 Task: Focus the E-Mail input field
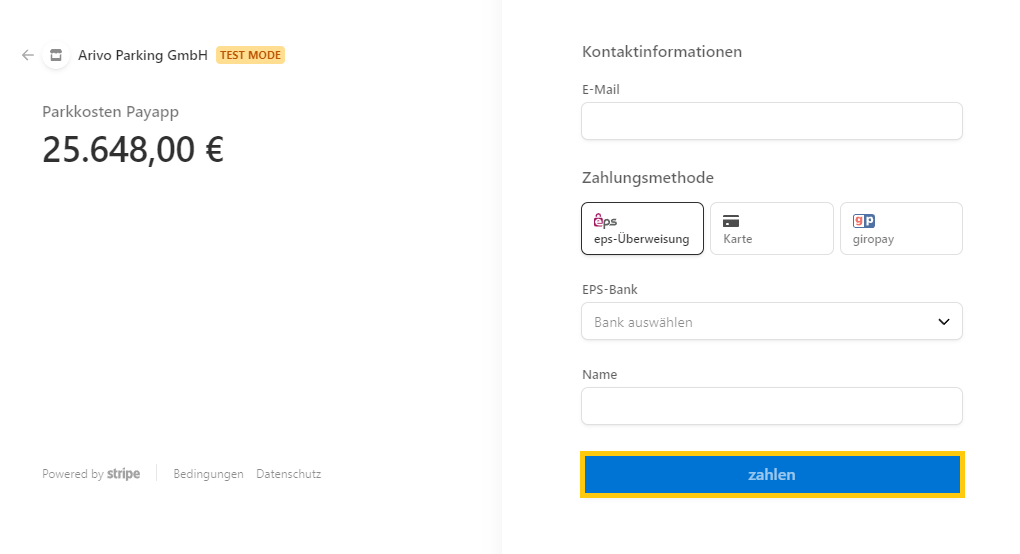(772, 121)
